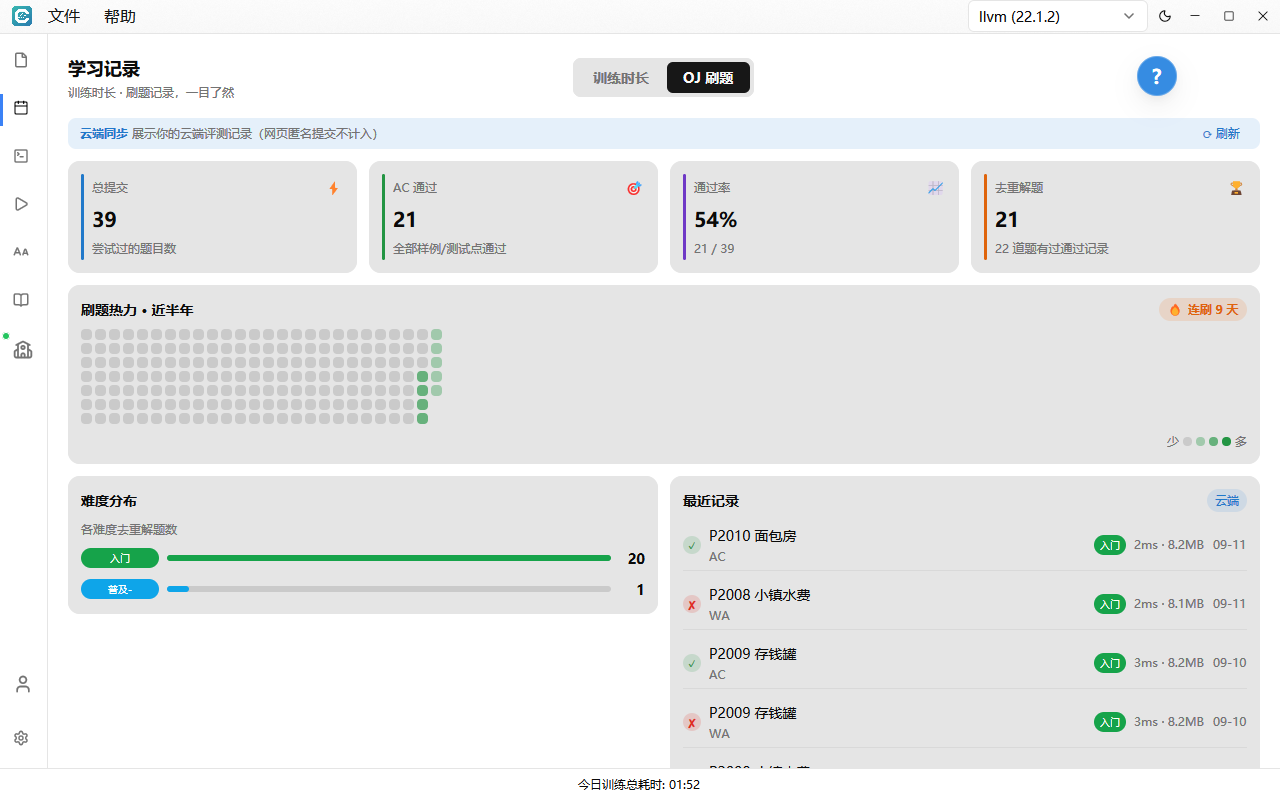Image resolution: width=1280 pixels, height=800 pixels.
Task: Toggle dark mode moon icon
Action: coord(1165,16)
